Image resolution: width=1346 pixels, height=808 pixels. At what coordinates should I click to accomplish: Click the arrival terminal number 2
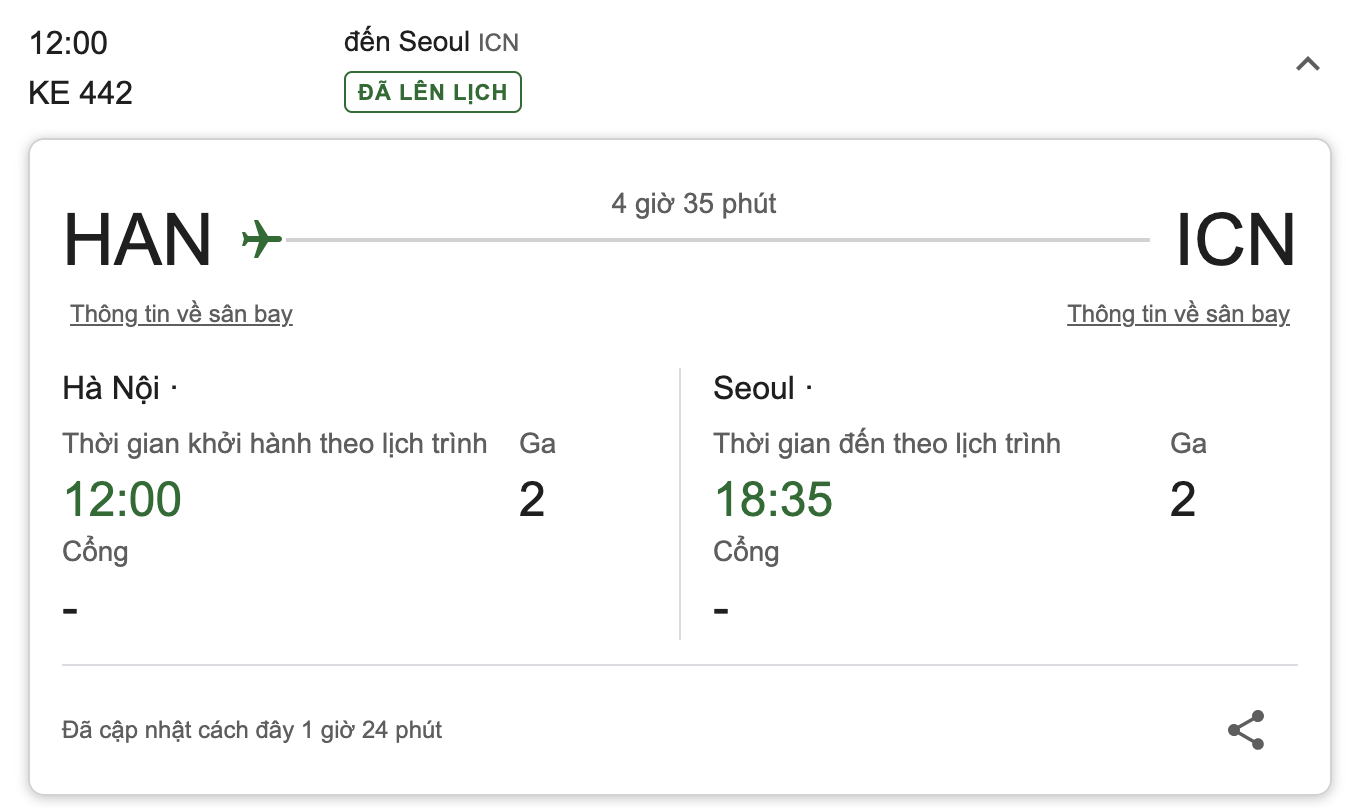click(x=1183, y=499)
